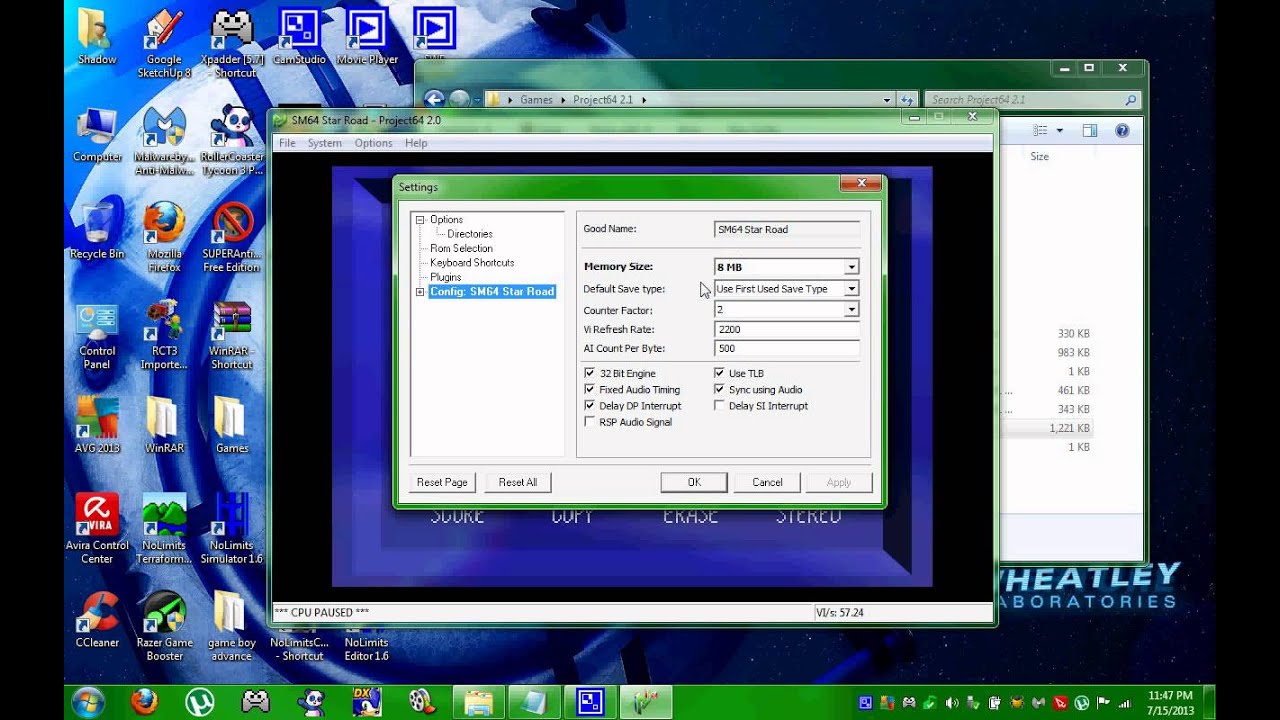Open Explorer help question mark icon

pyautogui.click(x=1122, y=131)
